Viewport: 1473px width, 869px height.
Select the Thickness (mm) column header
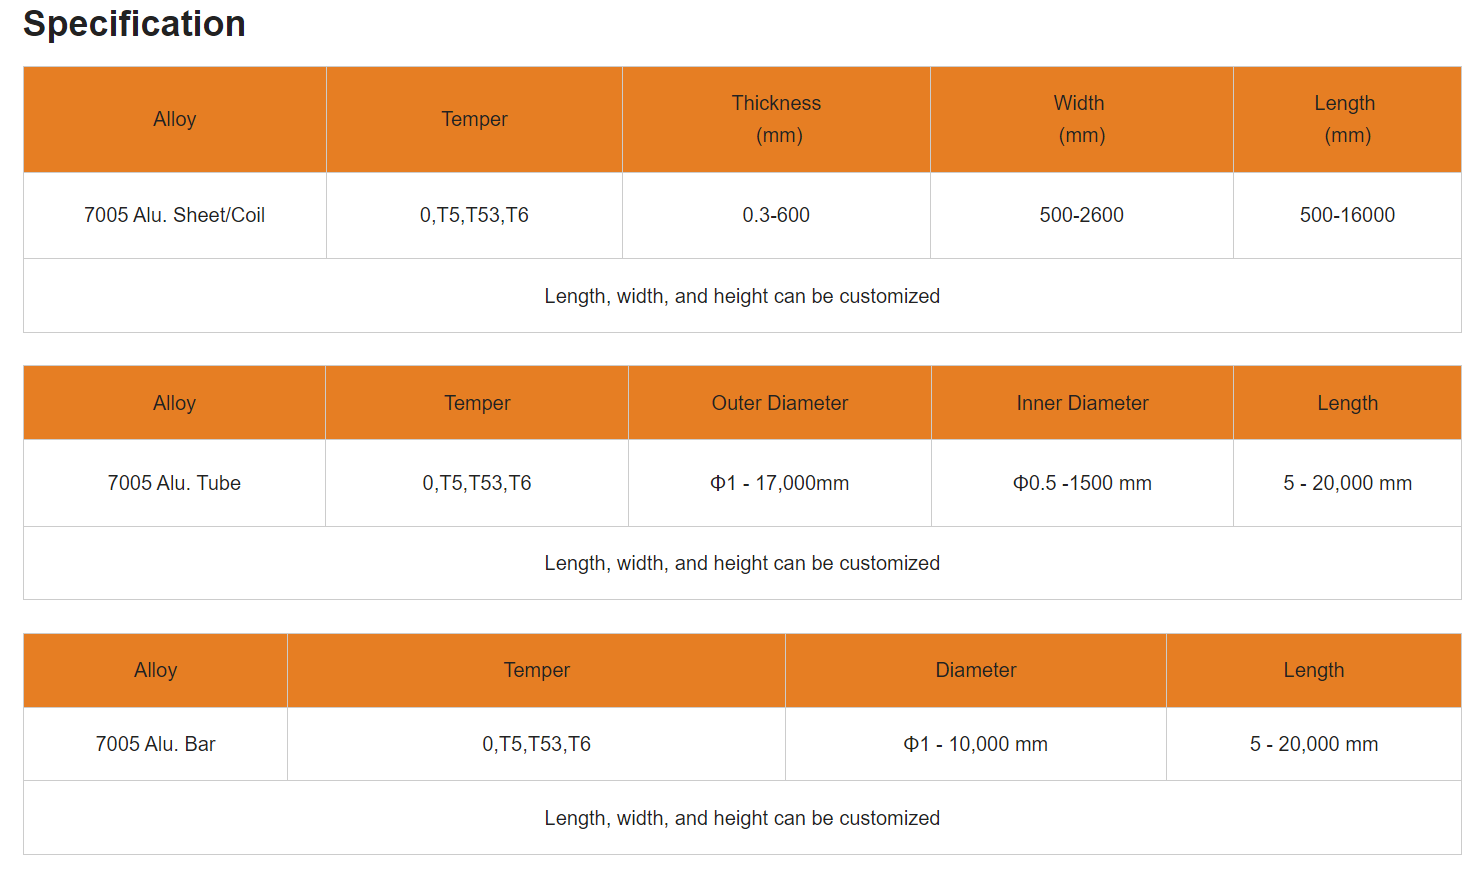(x=776, y=119)
